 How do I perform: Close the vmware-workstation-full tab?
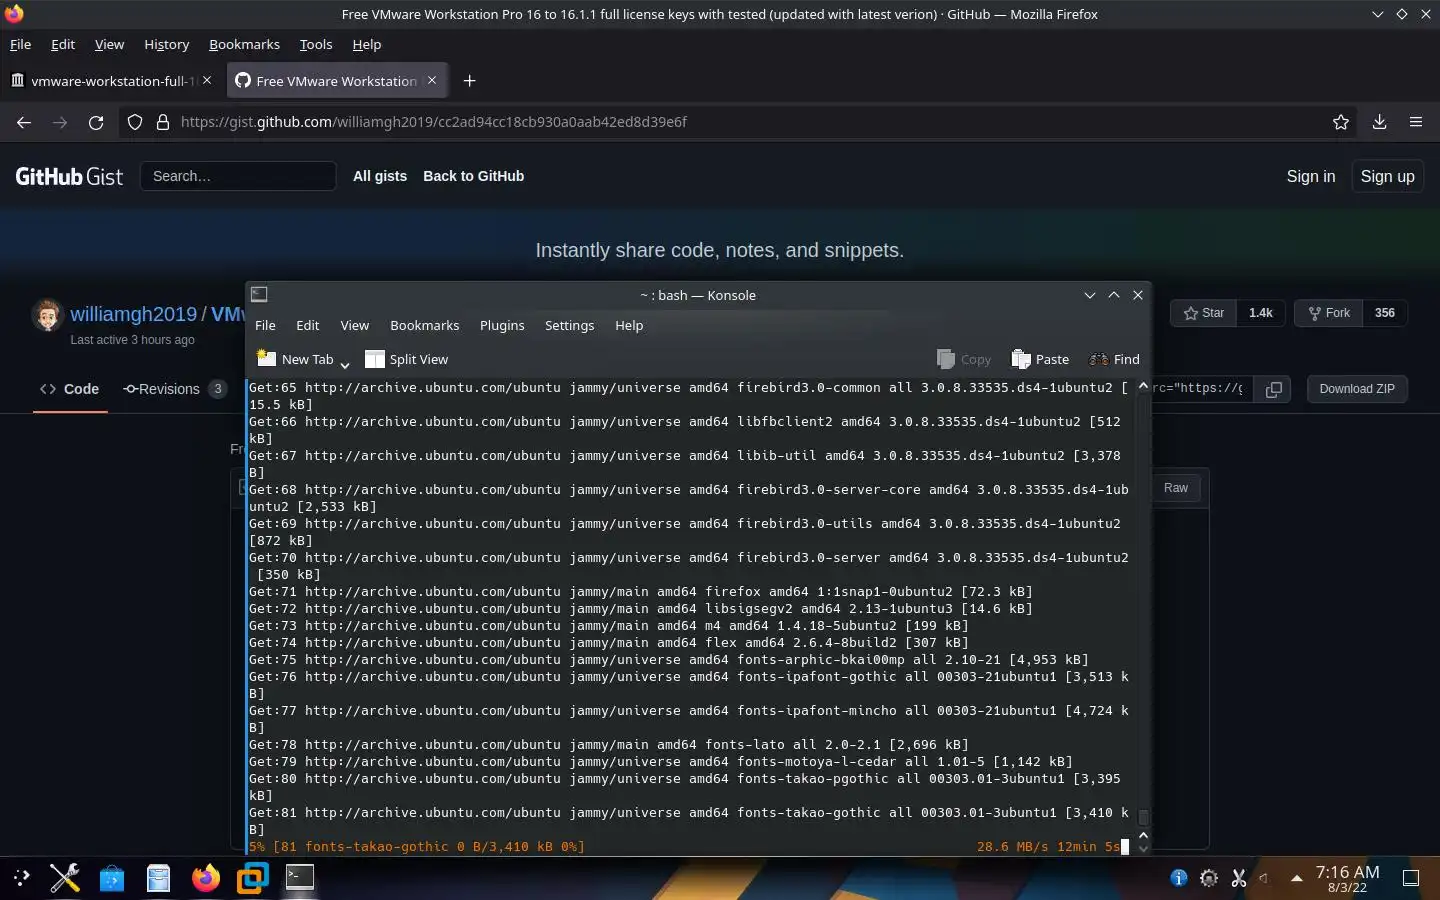pos(207,80)
